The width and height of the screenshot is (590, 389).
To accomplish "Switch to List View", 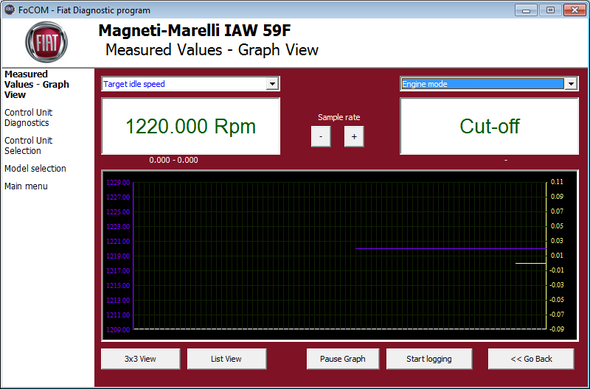I will pos(227,359).
